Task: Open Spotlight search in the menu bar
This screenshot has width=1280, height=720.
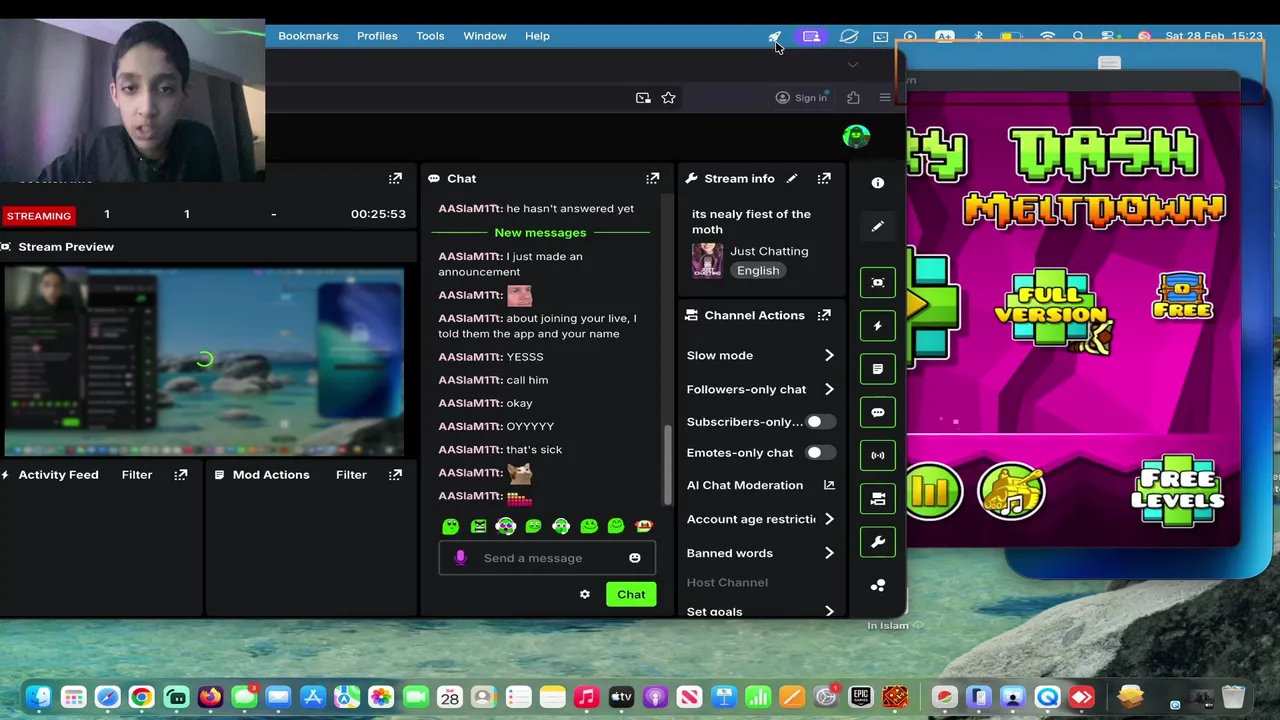Action: coord(1078,36)
